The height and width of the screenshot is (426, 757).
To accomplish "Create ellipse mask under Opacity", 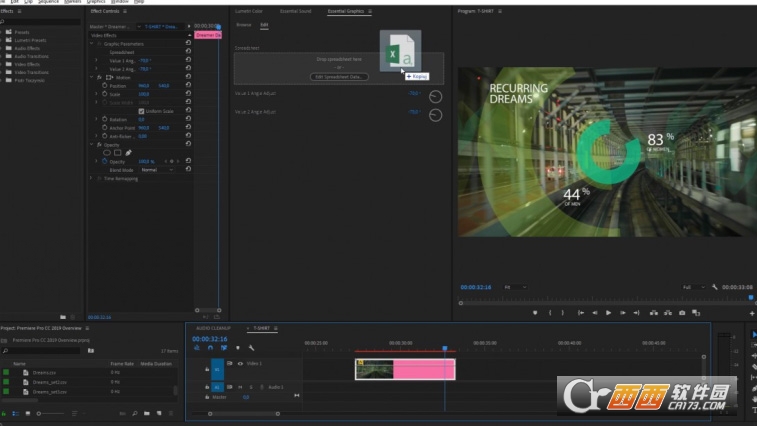I will (x=107, y=153).
